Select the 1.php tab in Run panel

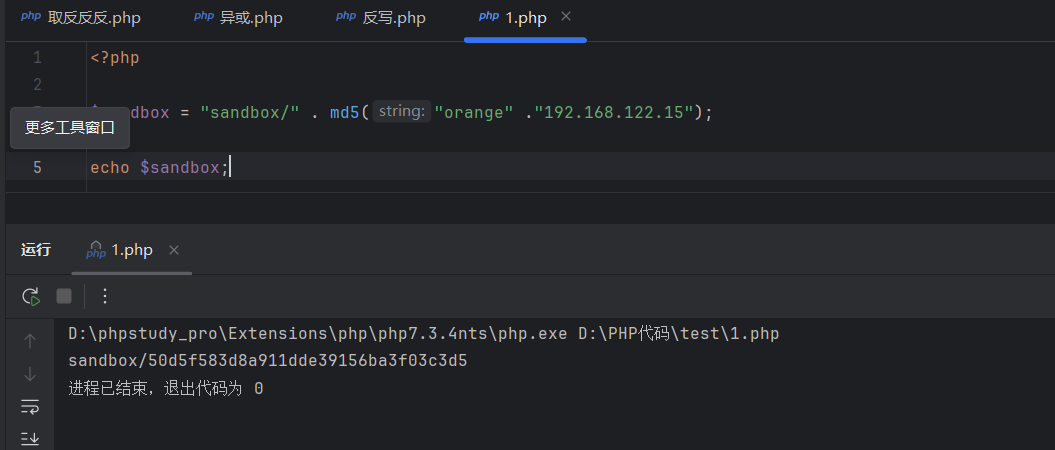pos(131,250)
